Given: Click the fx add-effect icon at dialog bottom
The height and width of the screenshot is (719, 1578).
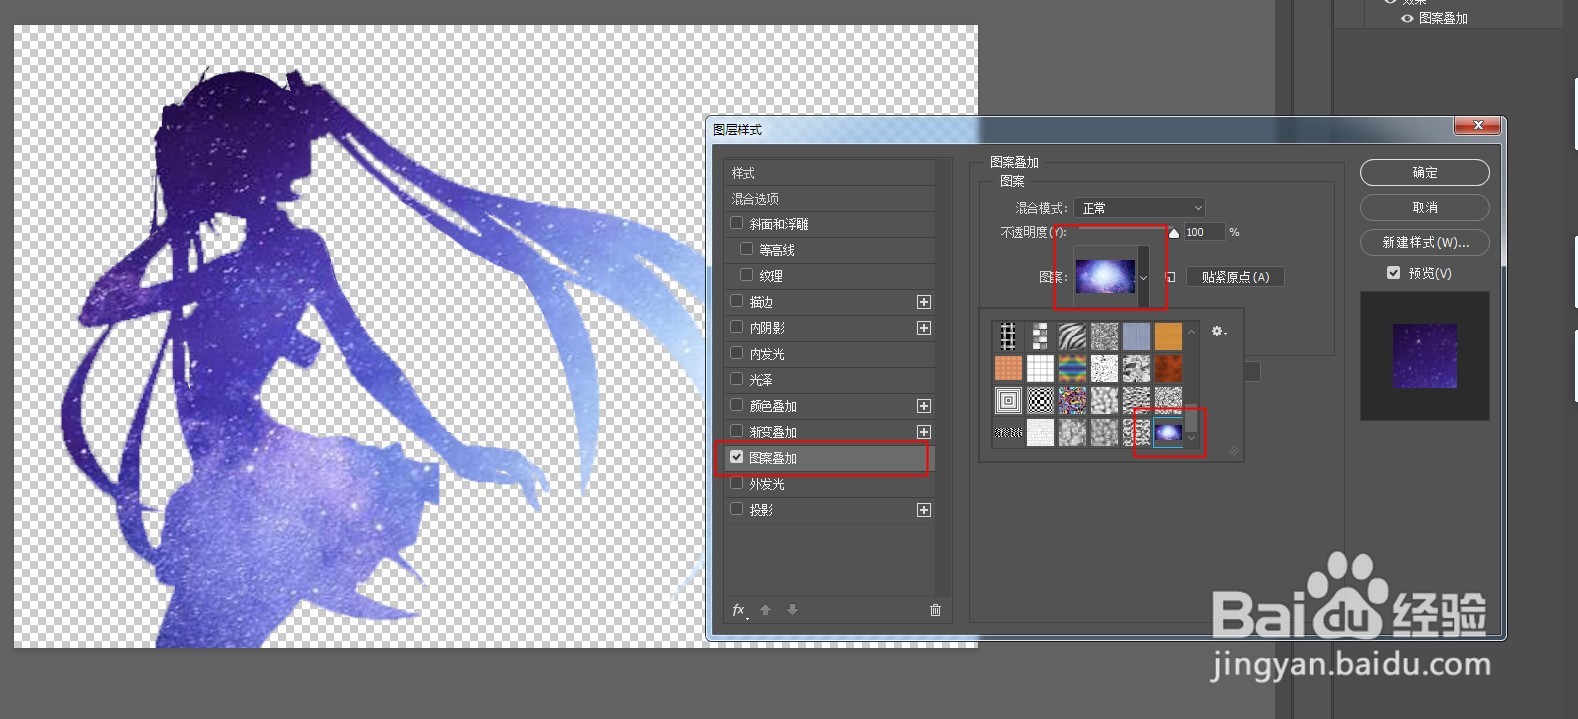Looking at the screenshot, I should 739,610.
